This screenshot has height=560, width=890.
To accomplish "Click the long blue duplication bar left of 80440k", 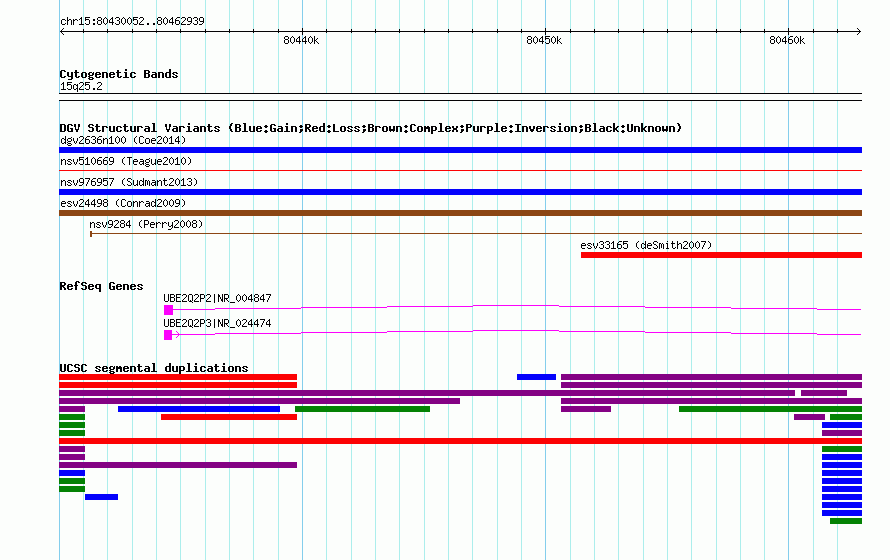I will click(x=199, y=409).
